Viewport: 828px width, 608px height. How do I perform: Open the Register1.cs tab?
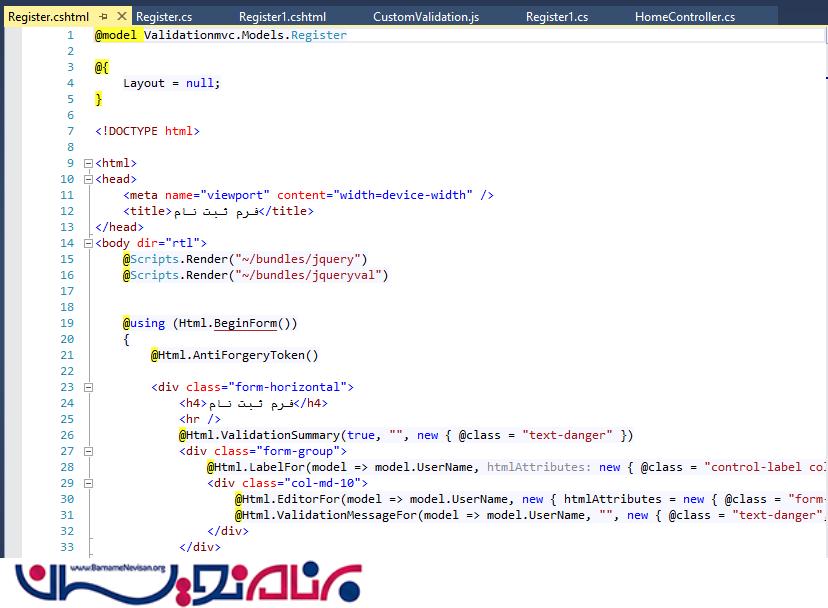pyautogui.click(x=558, y=17)
